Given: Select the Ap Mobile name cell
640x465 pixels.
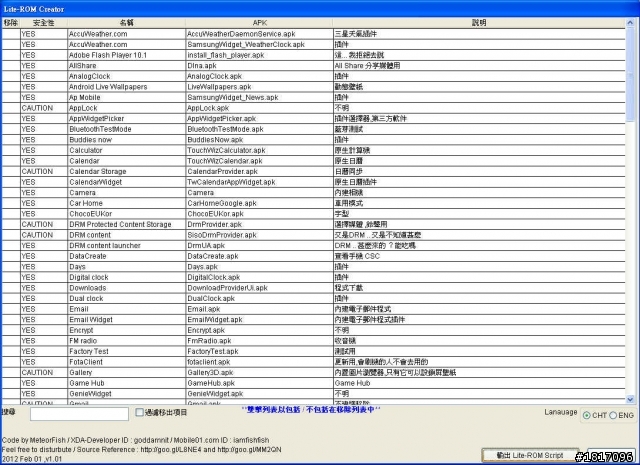Looking at the screenshot, I should (126, 98).
